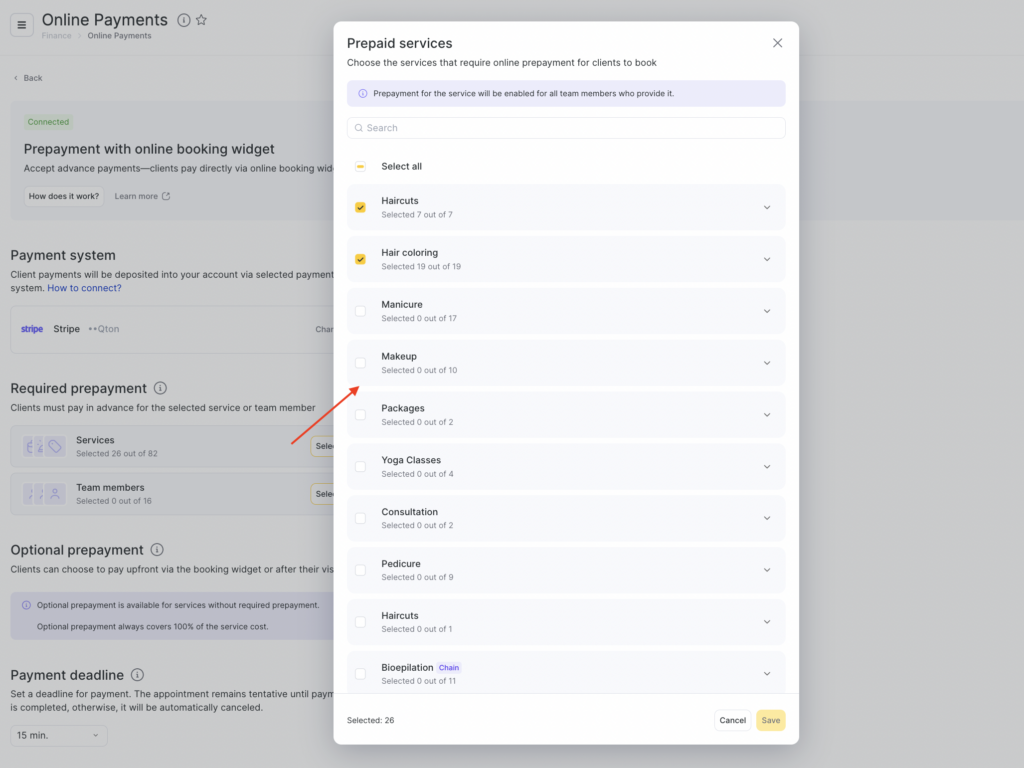Image resolution: width=1024 pixels, height=768 pixels.
Task: Star the Online Payments page as favorite
Action: coord(201,20)
